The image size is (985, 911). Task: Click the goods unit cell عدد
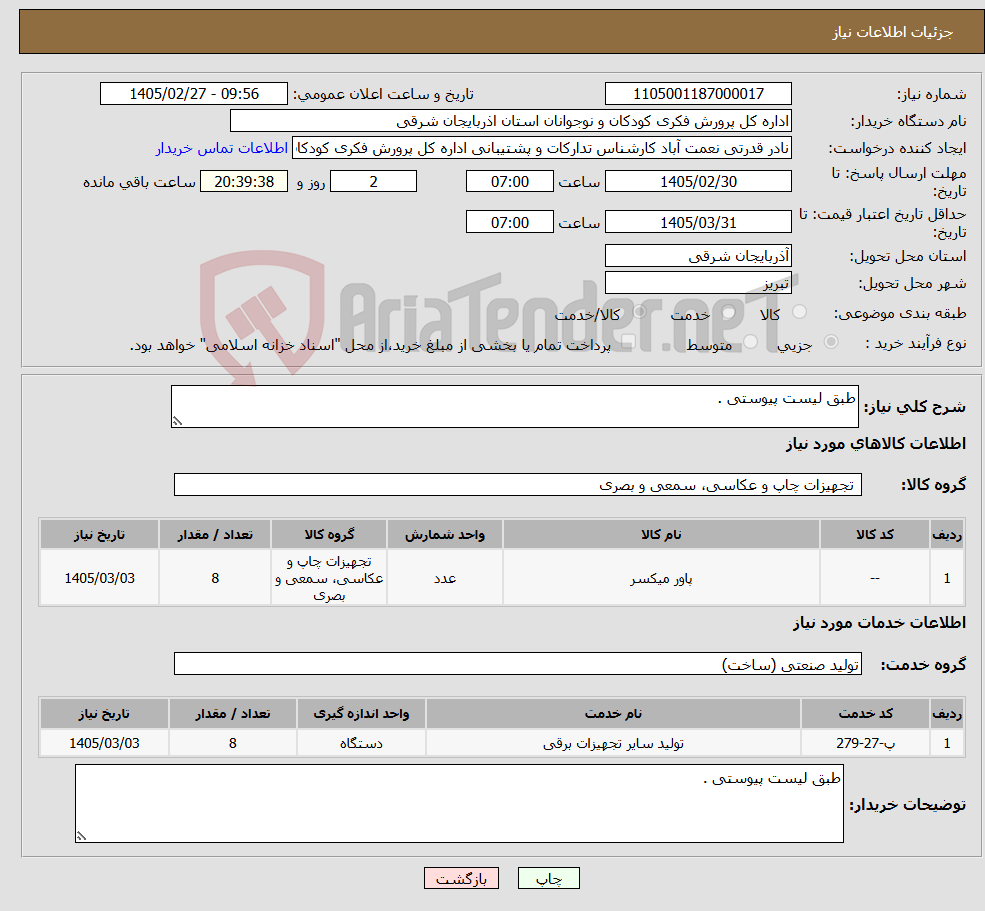(444, 578)
